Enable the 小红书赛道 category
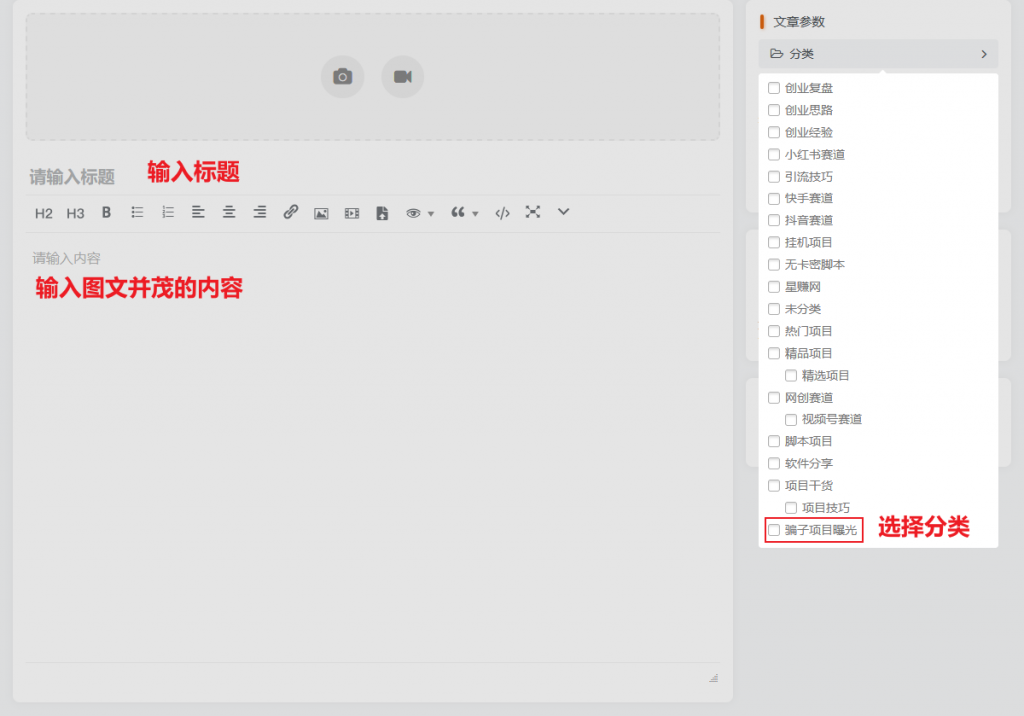The height and width of the screenshot is (716, 1024). coord(773,154)
